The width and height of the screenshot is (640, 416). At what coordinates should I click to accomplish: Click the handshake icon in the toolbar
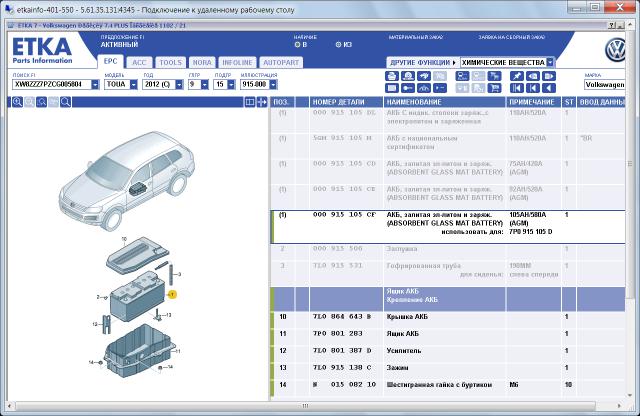(424, 76)
